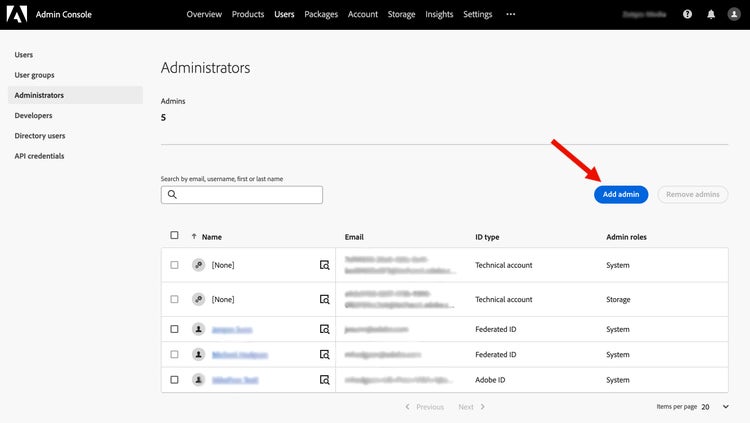750x423 pixels.
Task: Click view details icon for Adobe ID row
Action: [x=324, y=380]
